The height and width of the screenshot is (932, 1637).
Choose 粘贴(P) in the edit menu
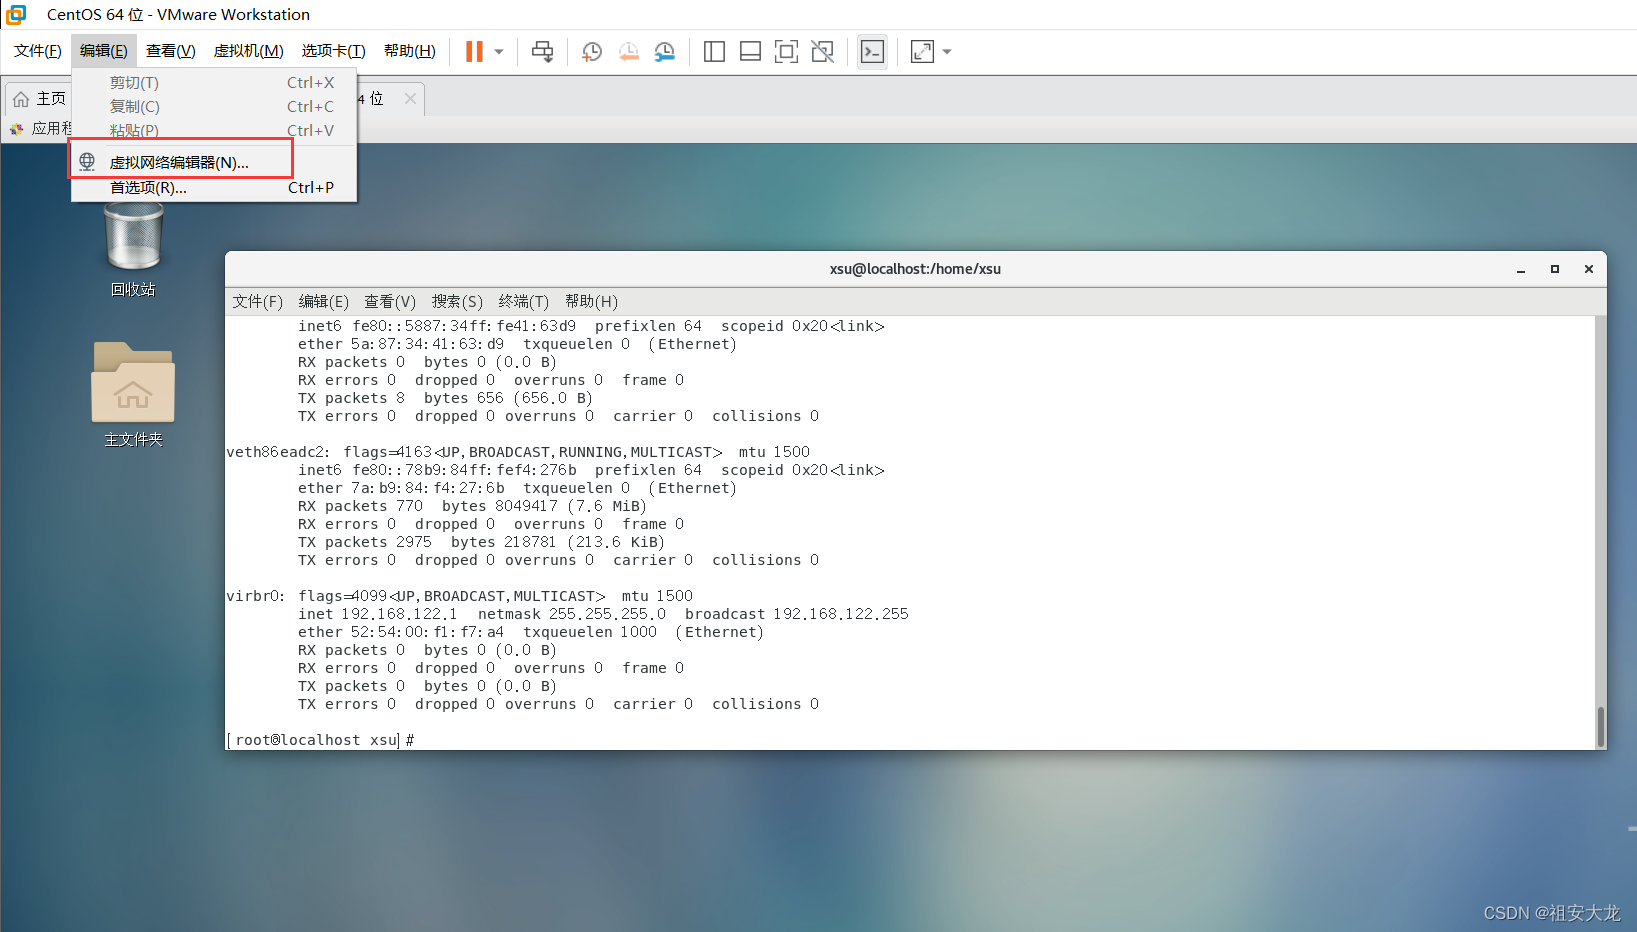(214, 130)
